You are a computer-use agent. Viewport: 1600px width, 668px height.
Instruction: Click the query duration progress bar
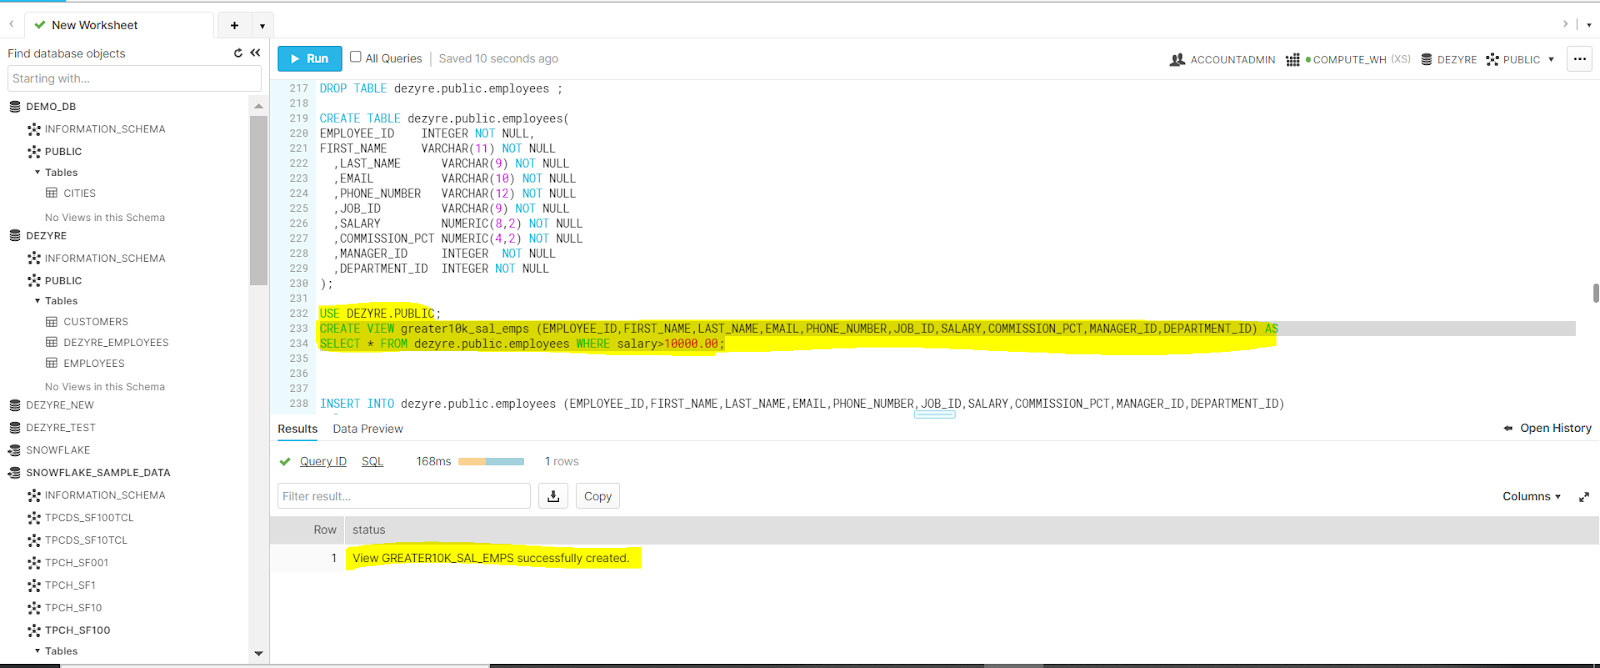tap(491, 462)
